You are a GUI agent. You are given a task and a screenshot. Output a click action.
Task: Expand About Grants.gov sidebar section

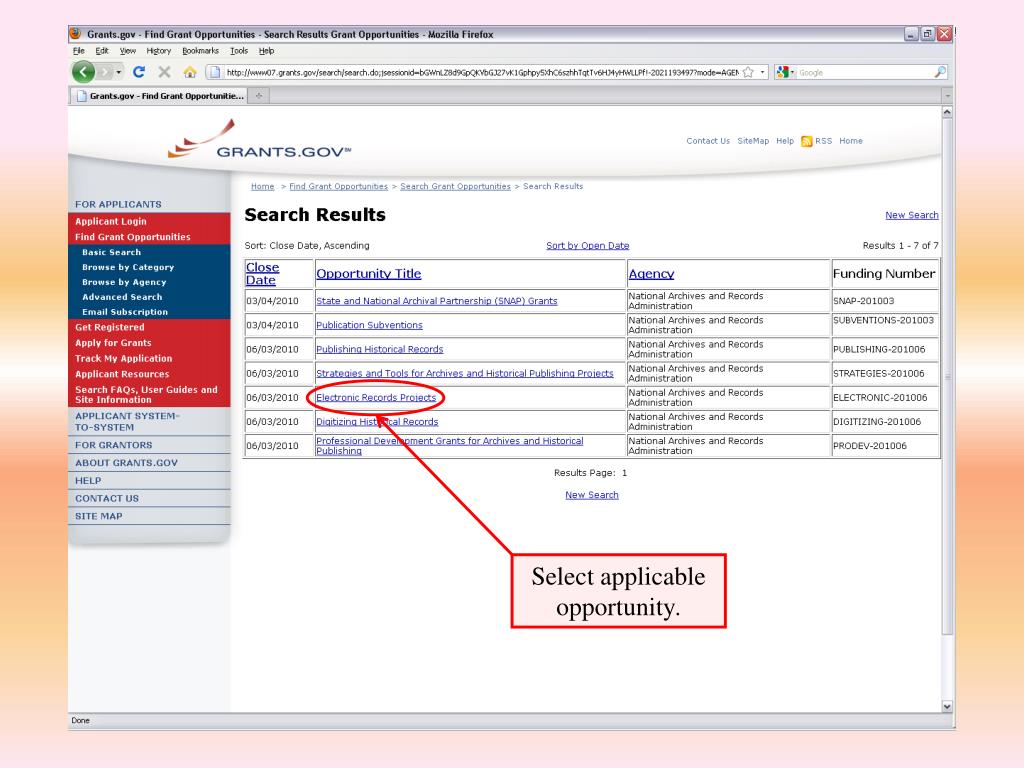(x=126, y=463)
